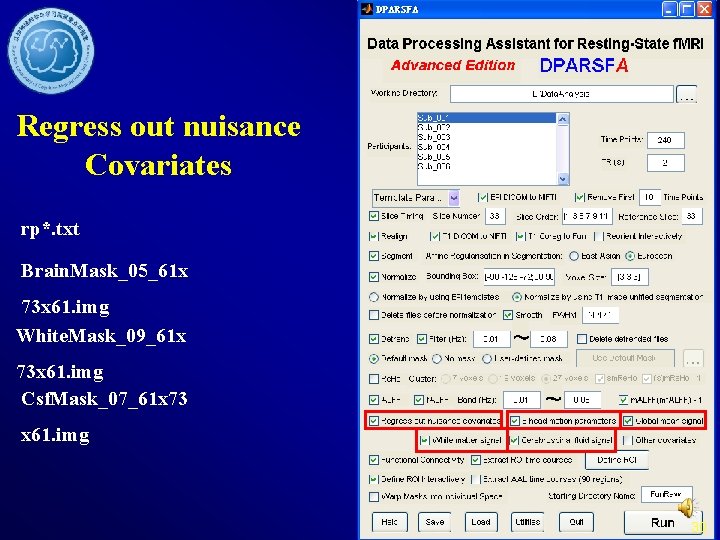
Task: Click the Save button
Action: tap(434, 522)
